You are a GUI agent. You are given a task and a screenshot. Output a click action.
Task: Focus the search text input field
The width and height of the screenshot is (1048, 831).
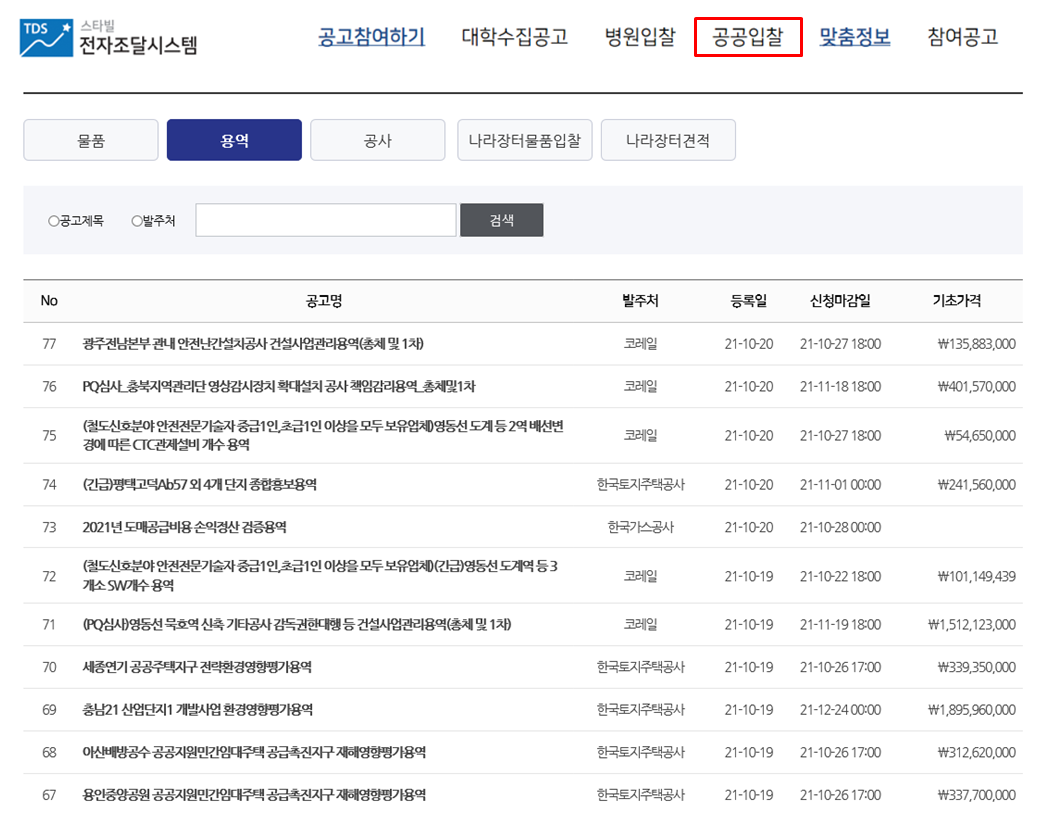click(x=325, y=220)
